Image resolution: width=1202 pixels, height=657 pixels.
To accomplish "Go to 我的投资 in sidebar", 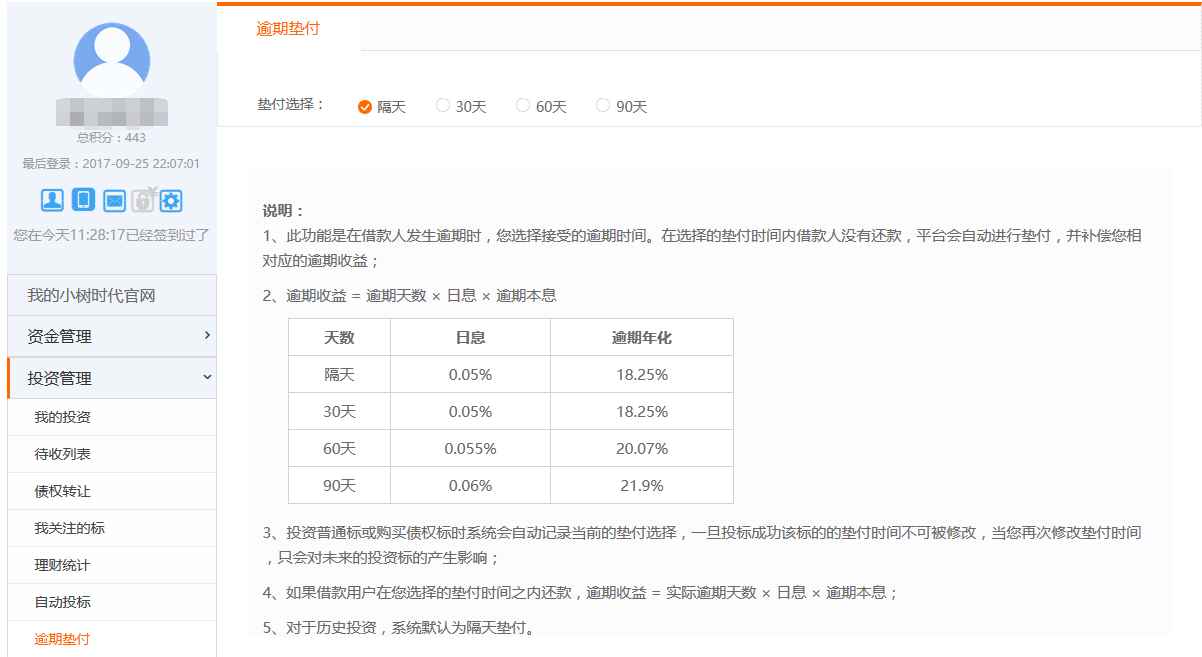I will coord(62,417).
